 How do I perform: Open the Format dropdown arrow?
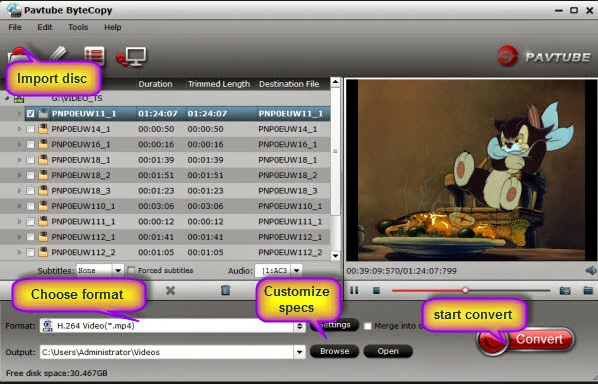[x=300, y=326]
